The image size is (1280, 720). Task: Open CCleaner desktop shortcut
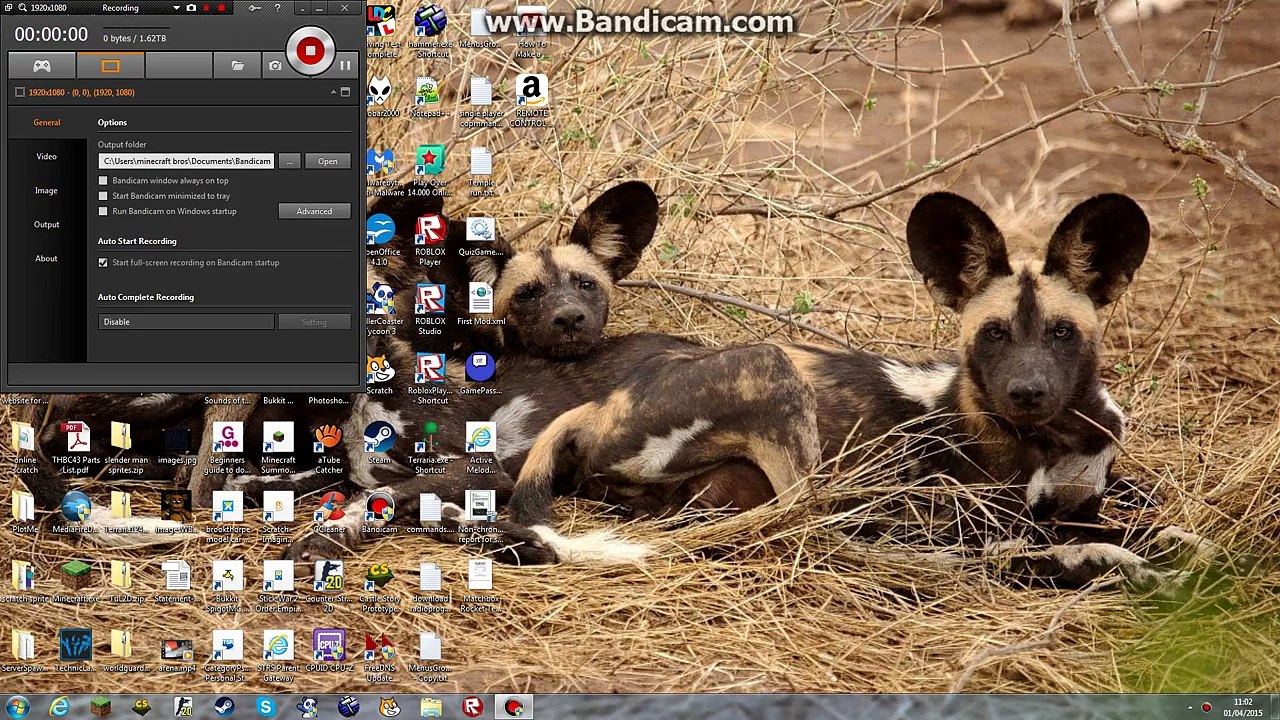(x=329, y=512)
